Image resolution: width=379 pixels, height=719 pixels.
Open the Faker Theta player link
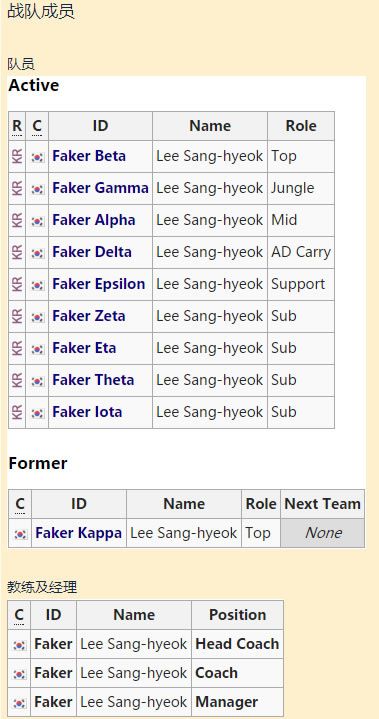tap(93, 380)
